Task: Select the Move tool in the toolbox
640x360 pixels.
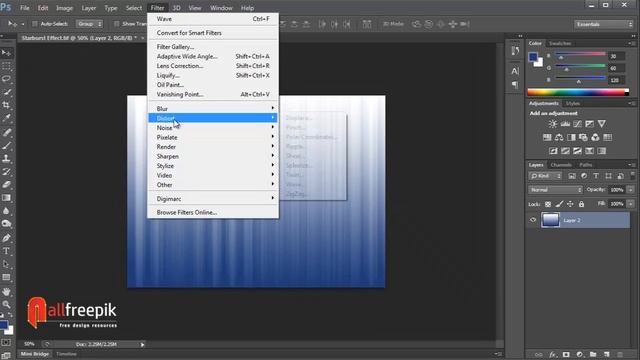Action: [x=6, y=53]
